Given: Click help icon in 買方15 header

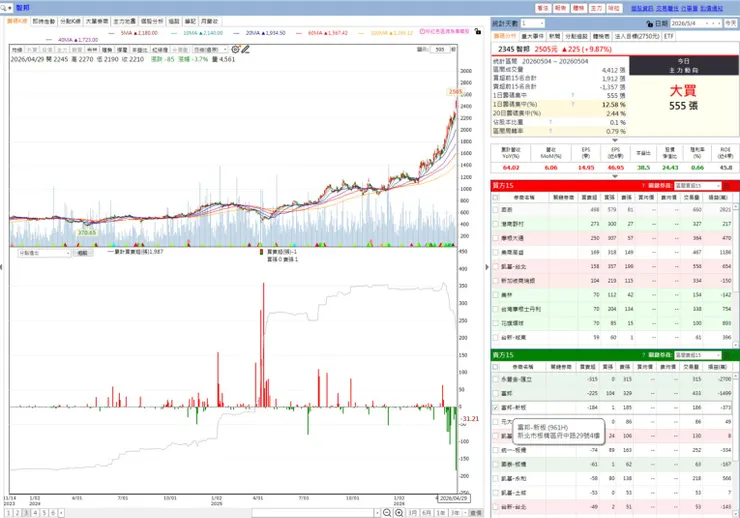Looking at the screenshot, I should (x=643, y=185).
